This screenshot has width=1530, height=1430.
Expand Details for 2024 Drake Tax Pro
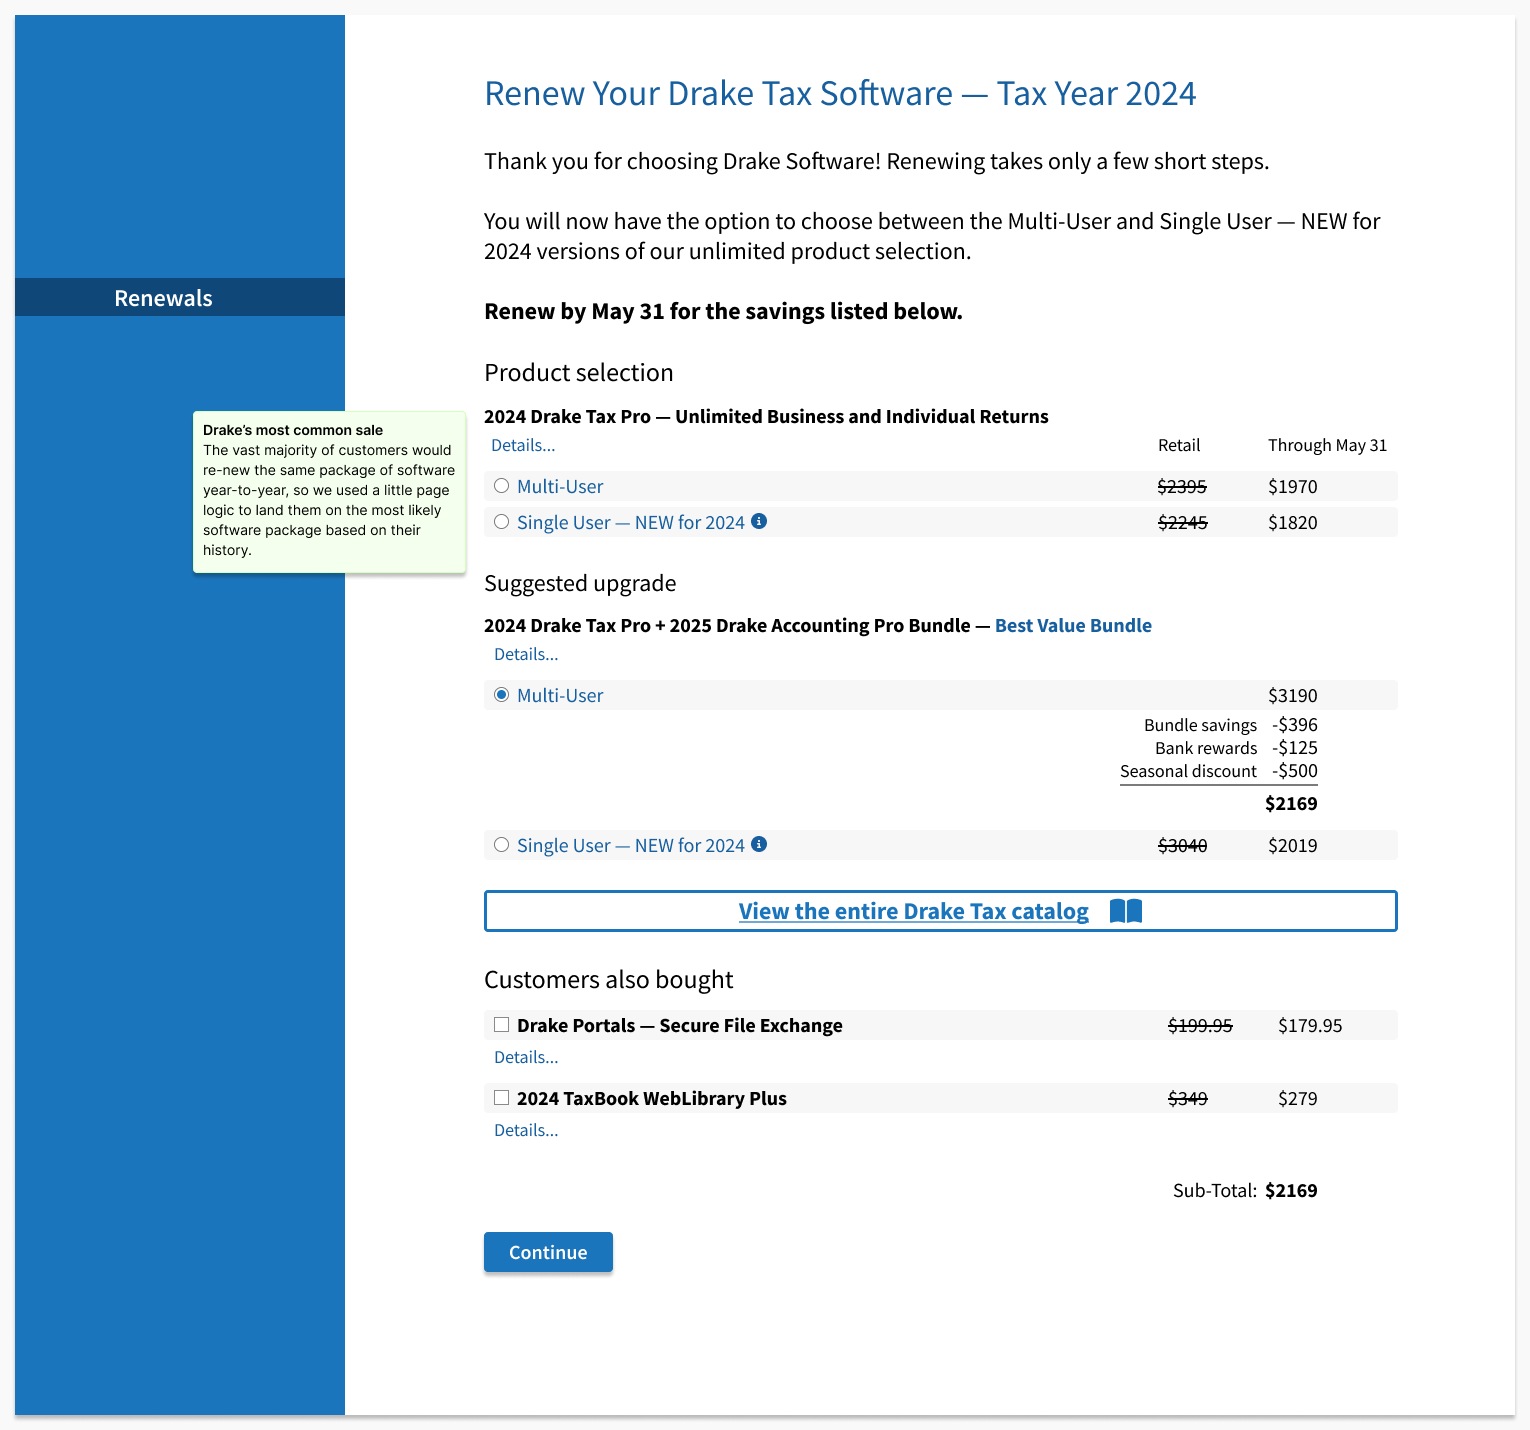click(523, 446)
